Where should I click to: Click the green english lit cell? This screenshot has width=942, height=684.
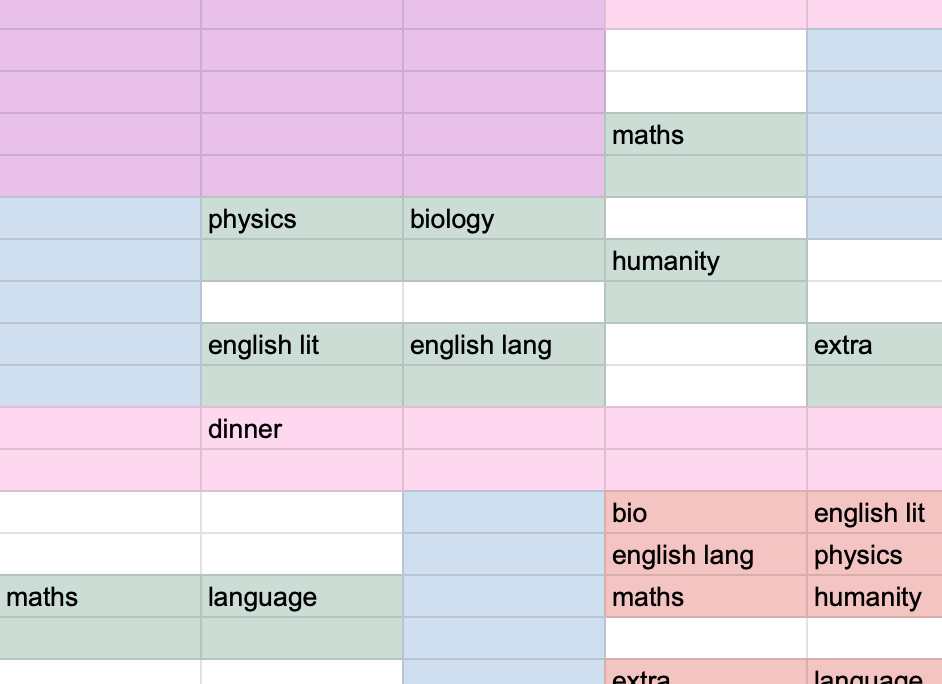click(301, 345)
